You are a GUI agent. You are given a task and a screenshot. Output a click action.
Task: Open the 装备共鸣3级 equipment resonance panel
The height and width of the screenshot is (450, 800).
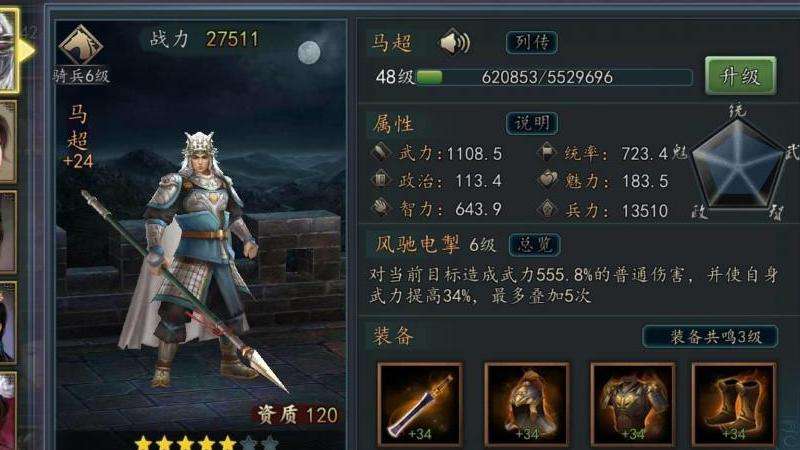point(710,336)
